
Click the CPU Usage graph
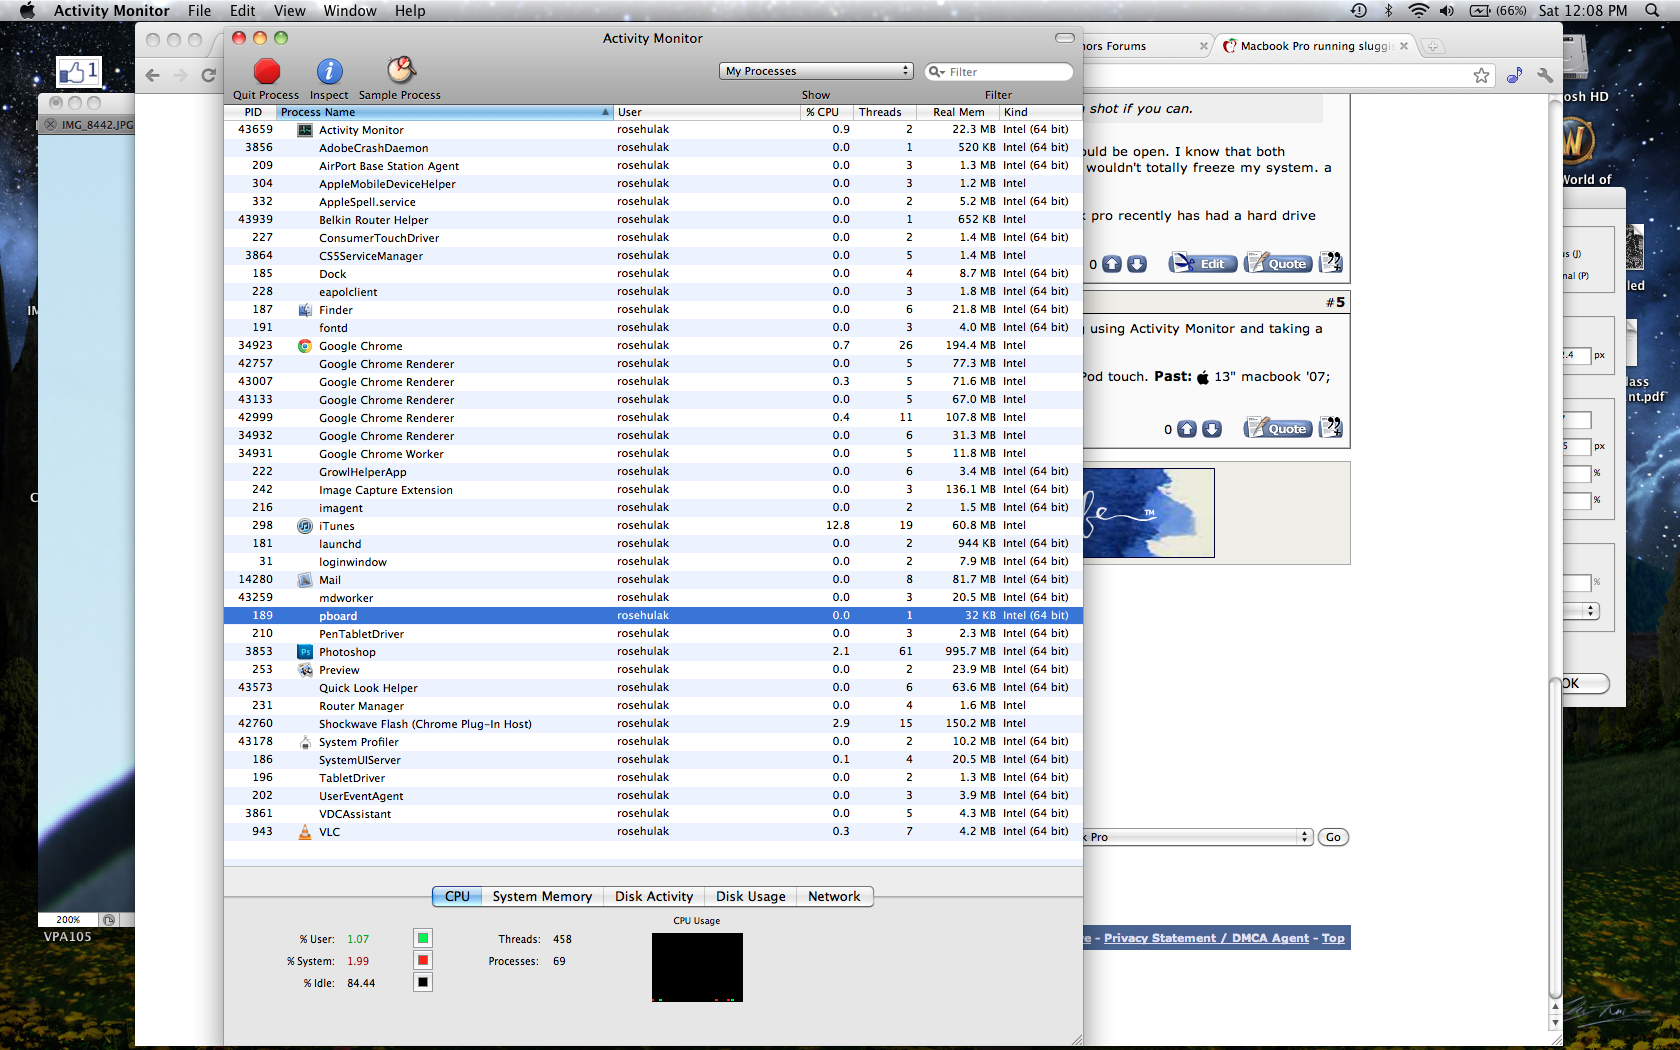[x=697, y=967]
